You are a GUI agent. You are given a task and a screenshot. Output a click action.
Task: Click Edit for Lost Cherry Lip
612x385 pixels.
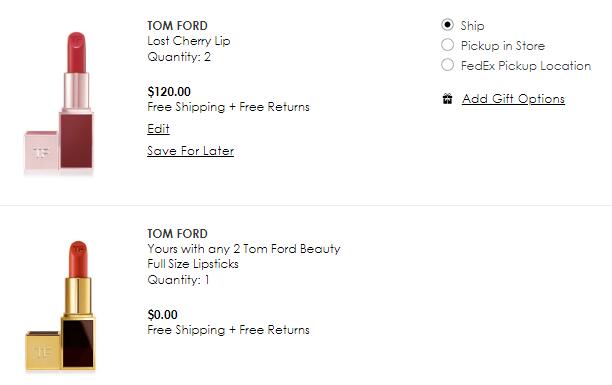tap(158, 129)
